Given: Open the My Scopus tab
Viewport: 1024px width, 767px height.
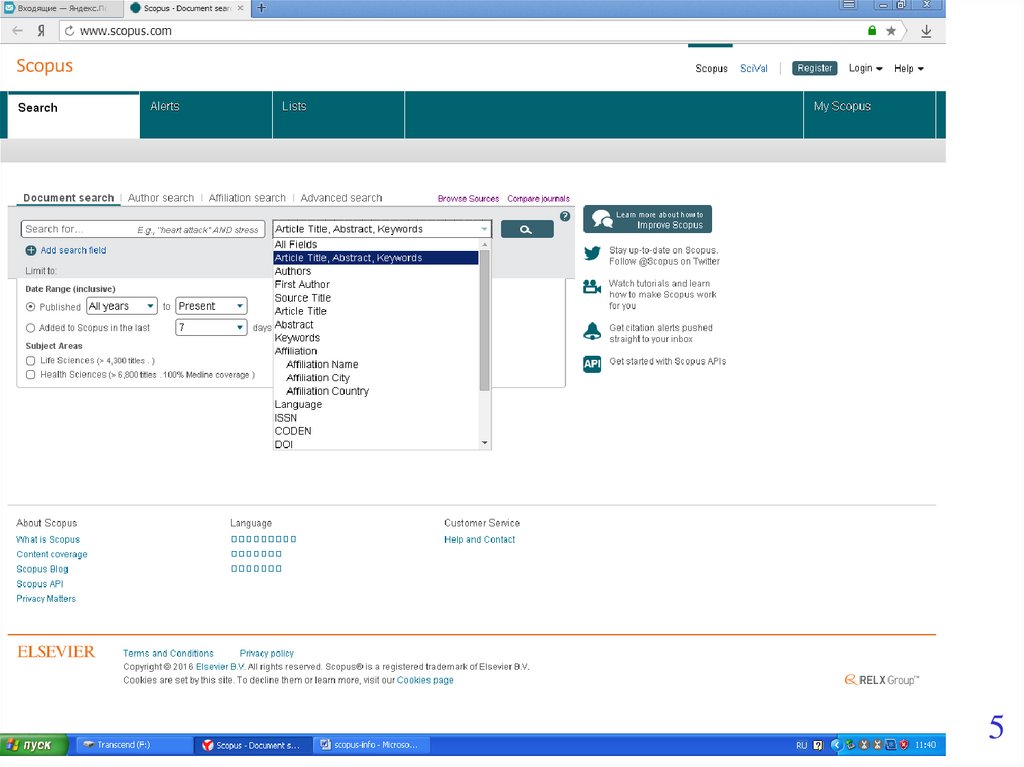Looking at the screenshot, I should click(x=869, y=115).
